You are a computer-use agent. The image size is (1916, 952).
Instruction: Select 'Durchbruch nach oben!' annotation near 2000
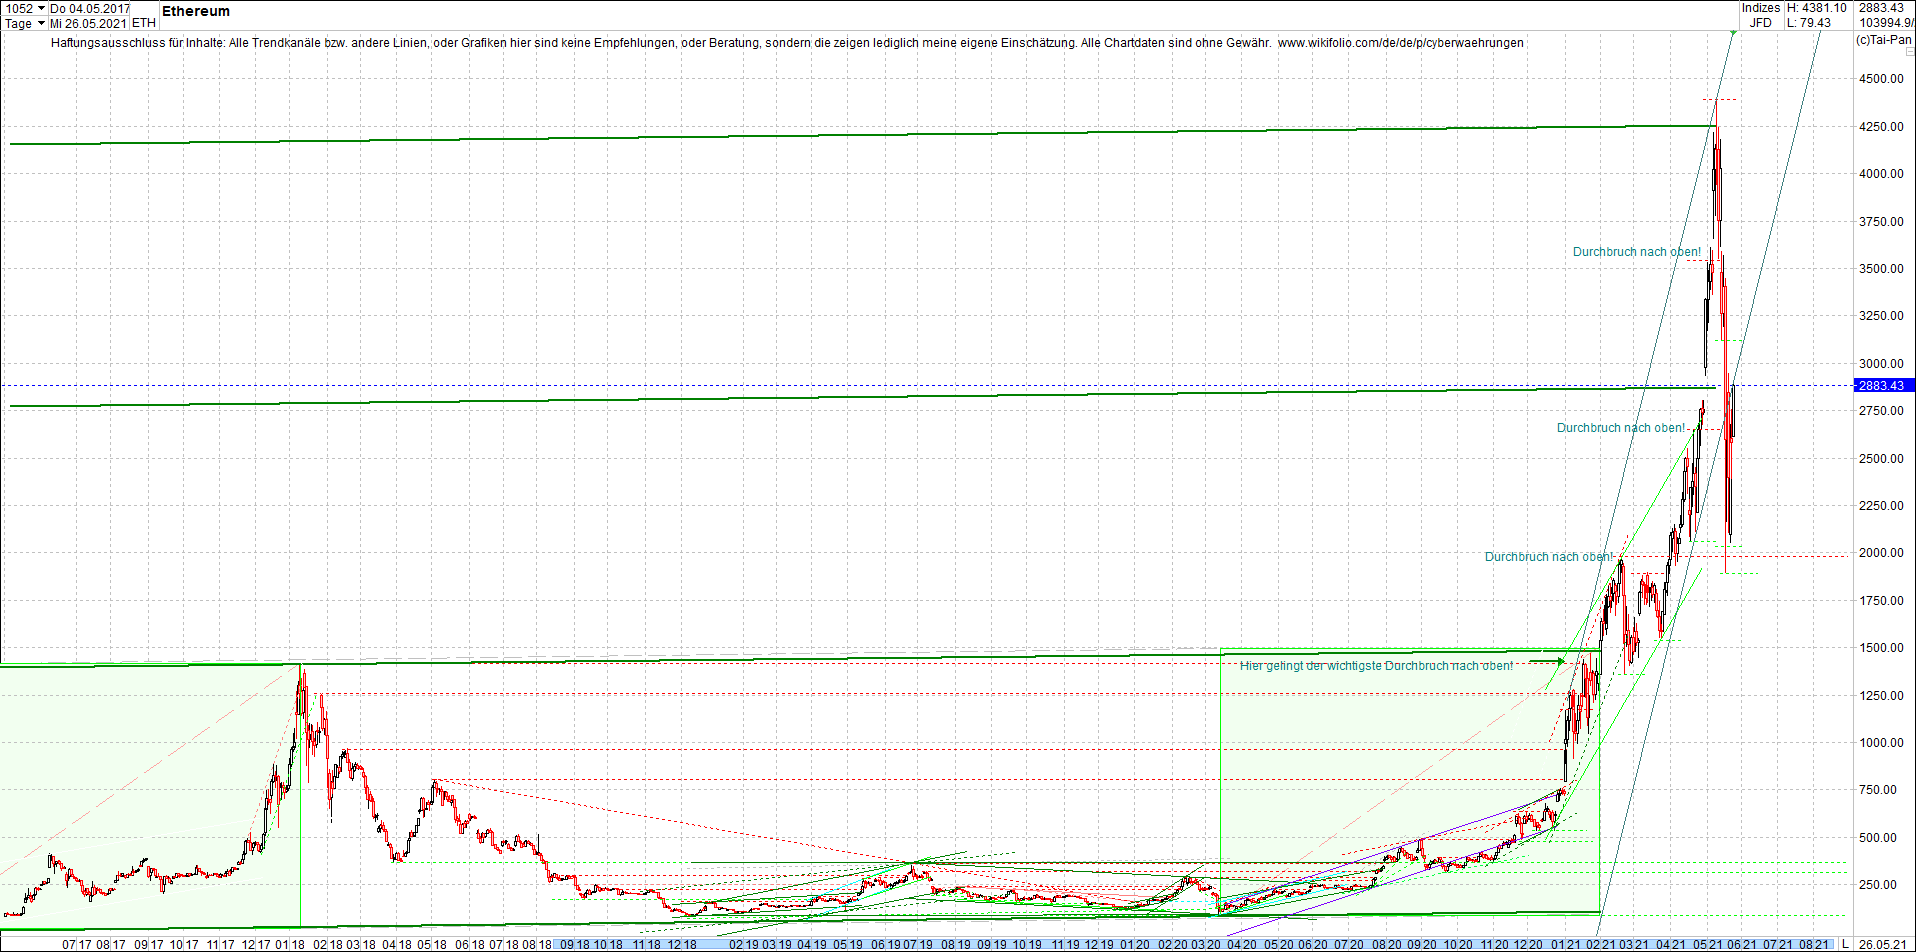(1549, 557)
